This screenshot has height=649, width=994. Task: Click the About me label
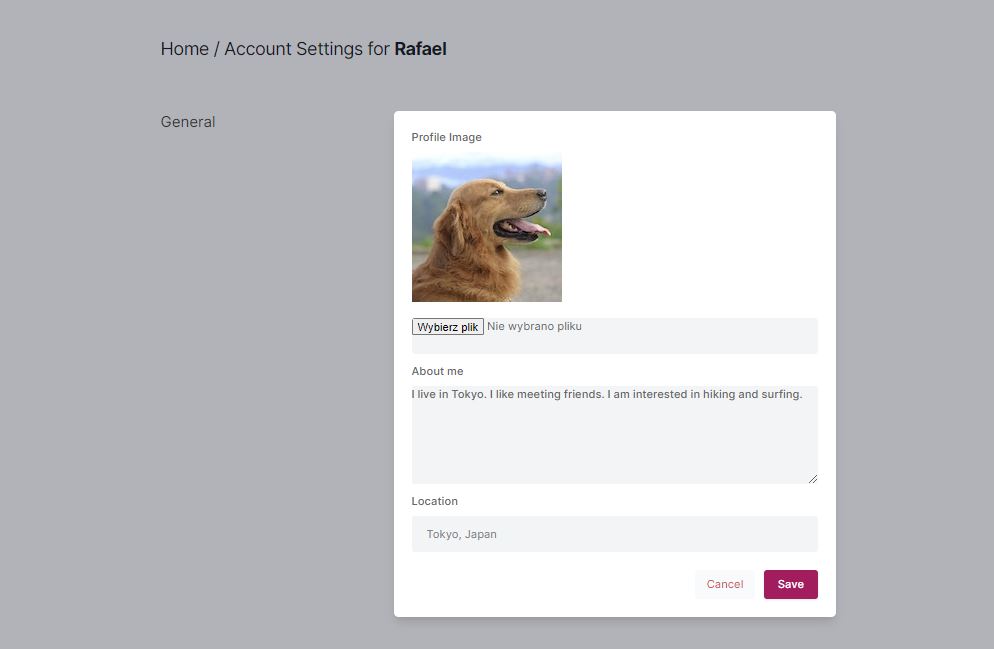[437, 371]
